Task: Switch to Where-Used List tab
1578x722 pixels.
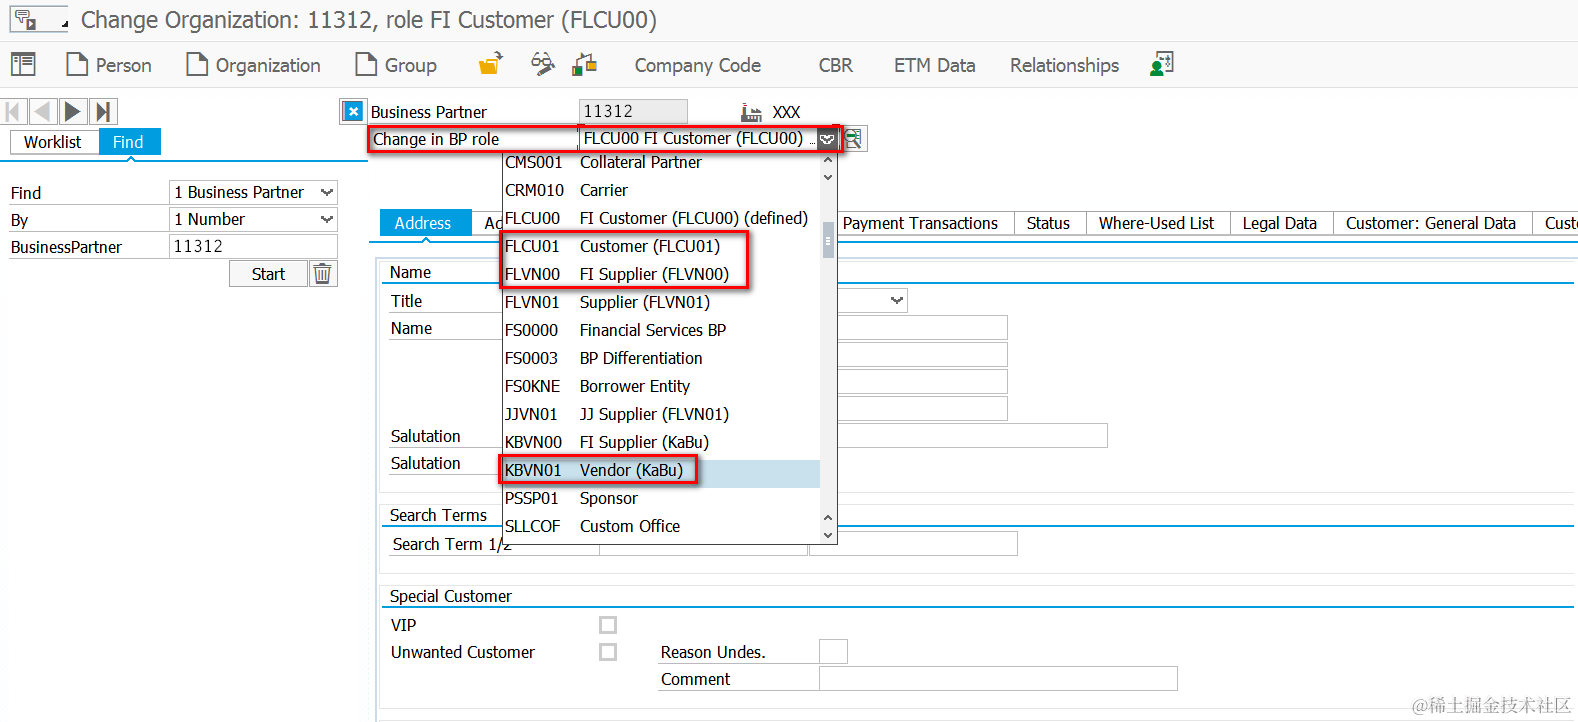Action: (1156, 223)
